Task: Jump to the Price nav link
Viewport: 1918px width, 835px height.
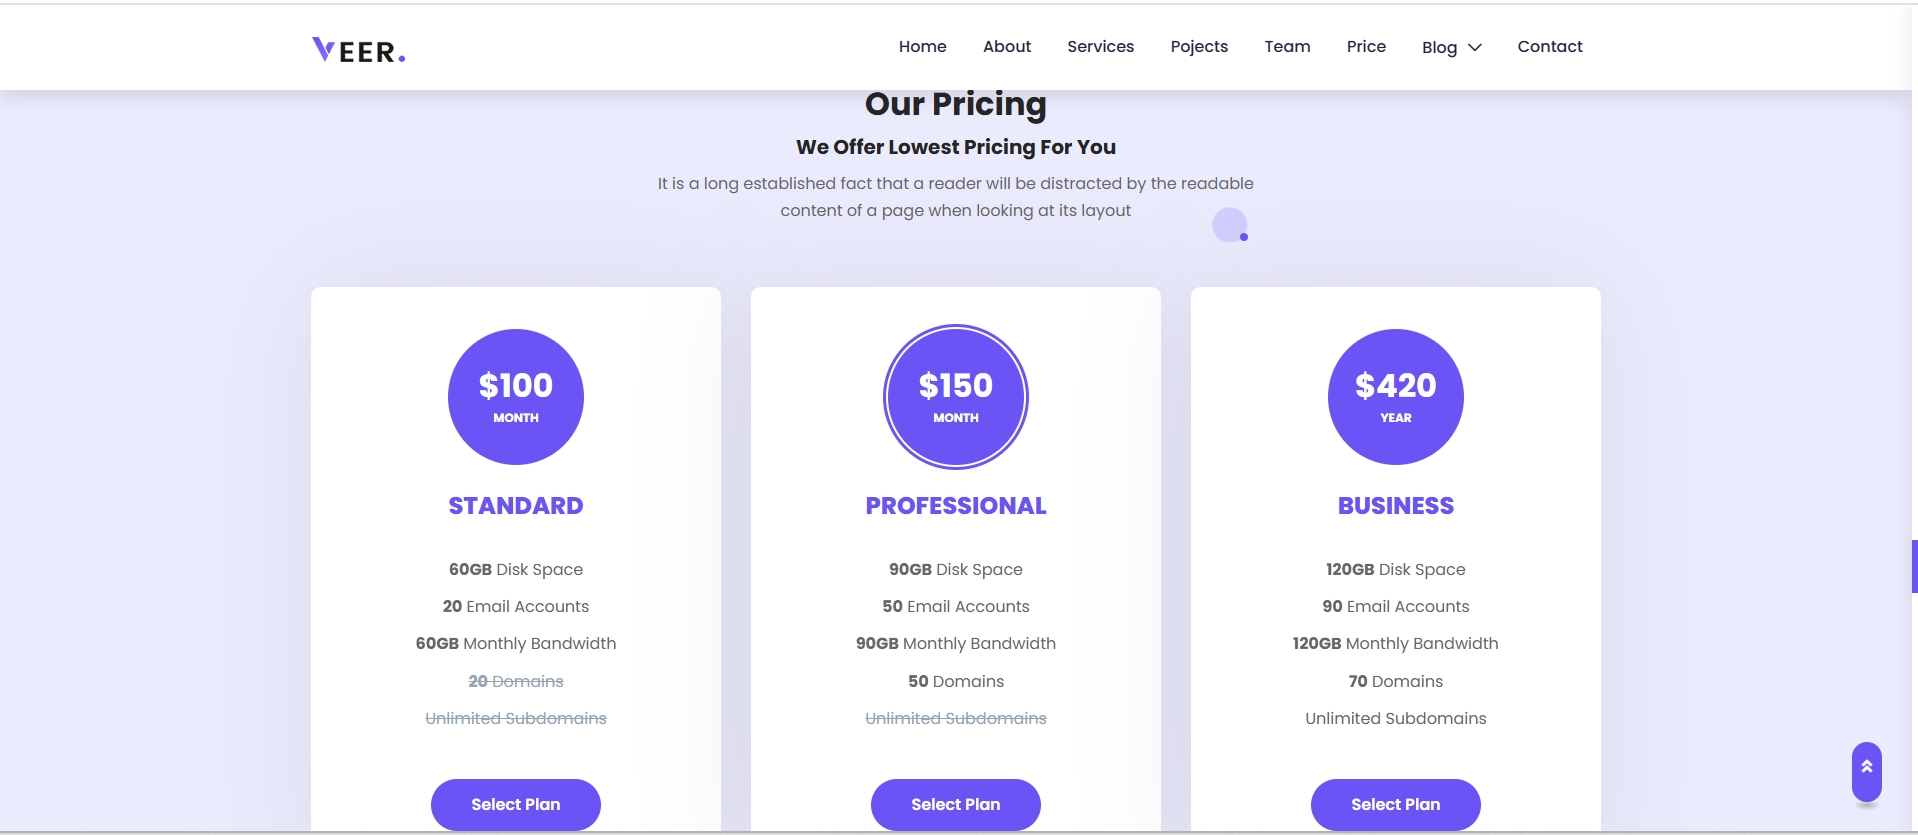Action: (x=1366, y=46)
